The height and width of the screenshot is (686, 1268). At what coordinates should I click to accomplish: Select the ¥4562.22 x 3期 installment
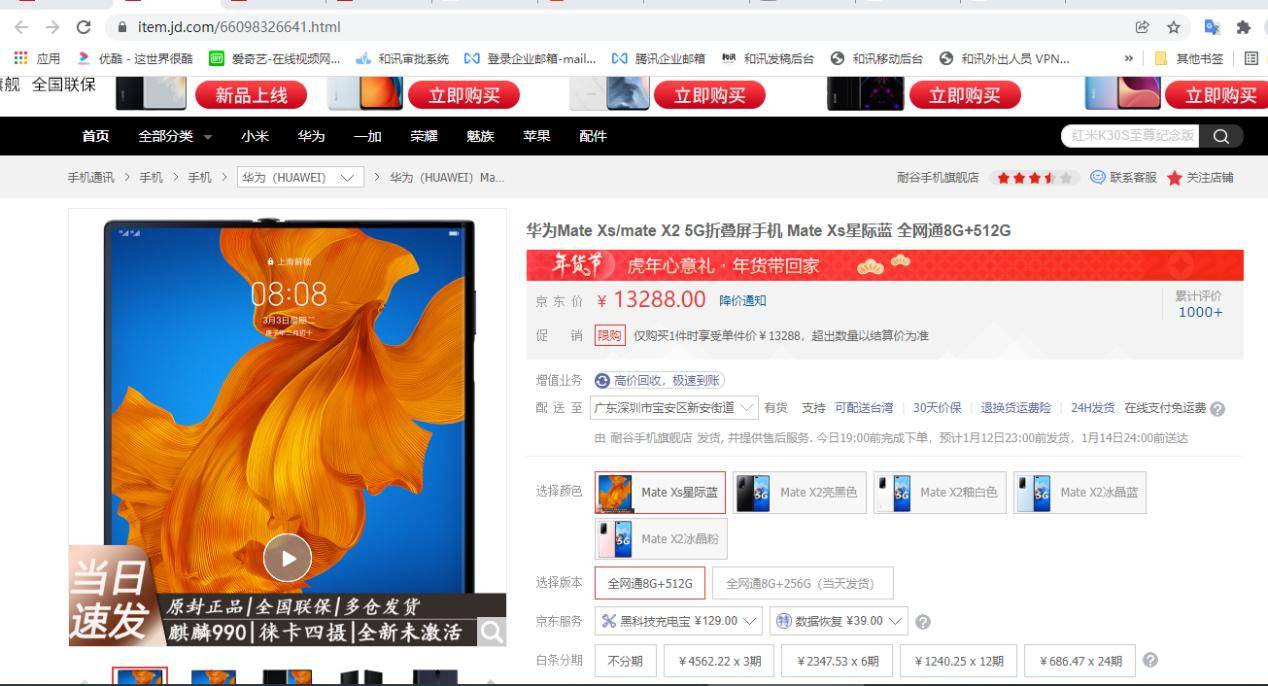[x=720, y=661]
